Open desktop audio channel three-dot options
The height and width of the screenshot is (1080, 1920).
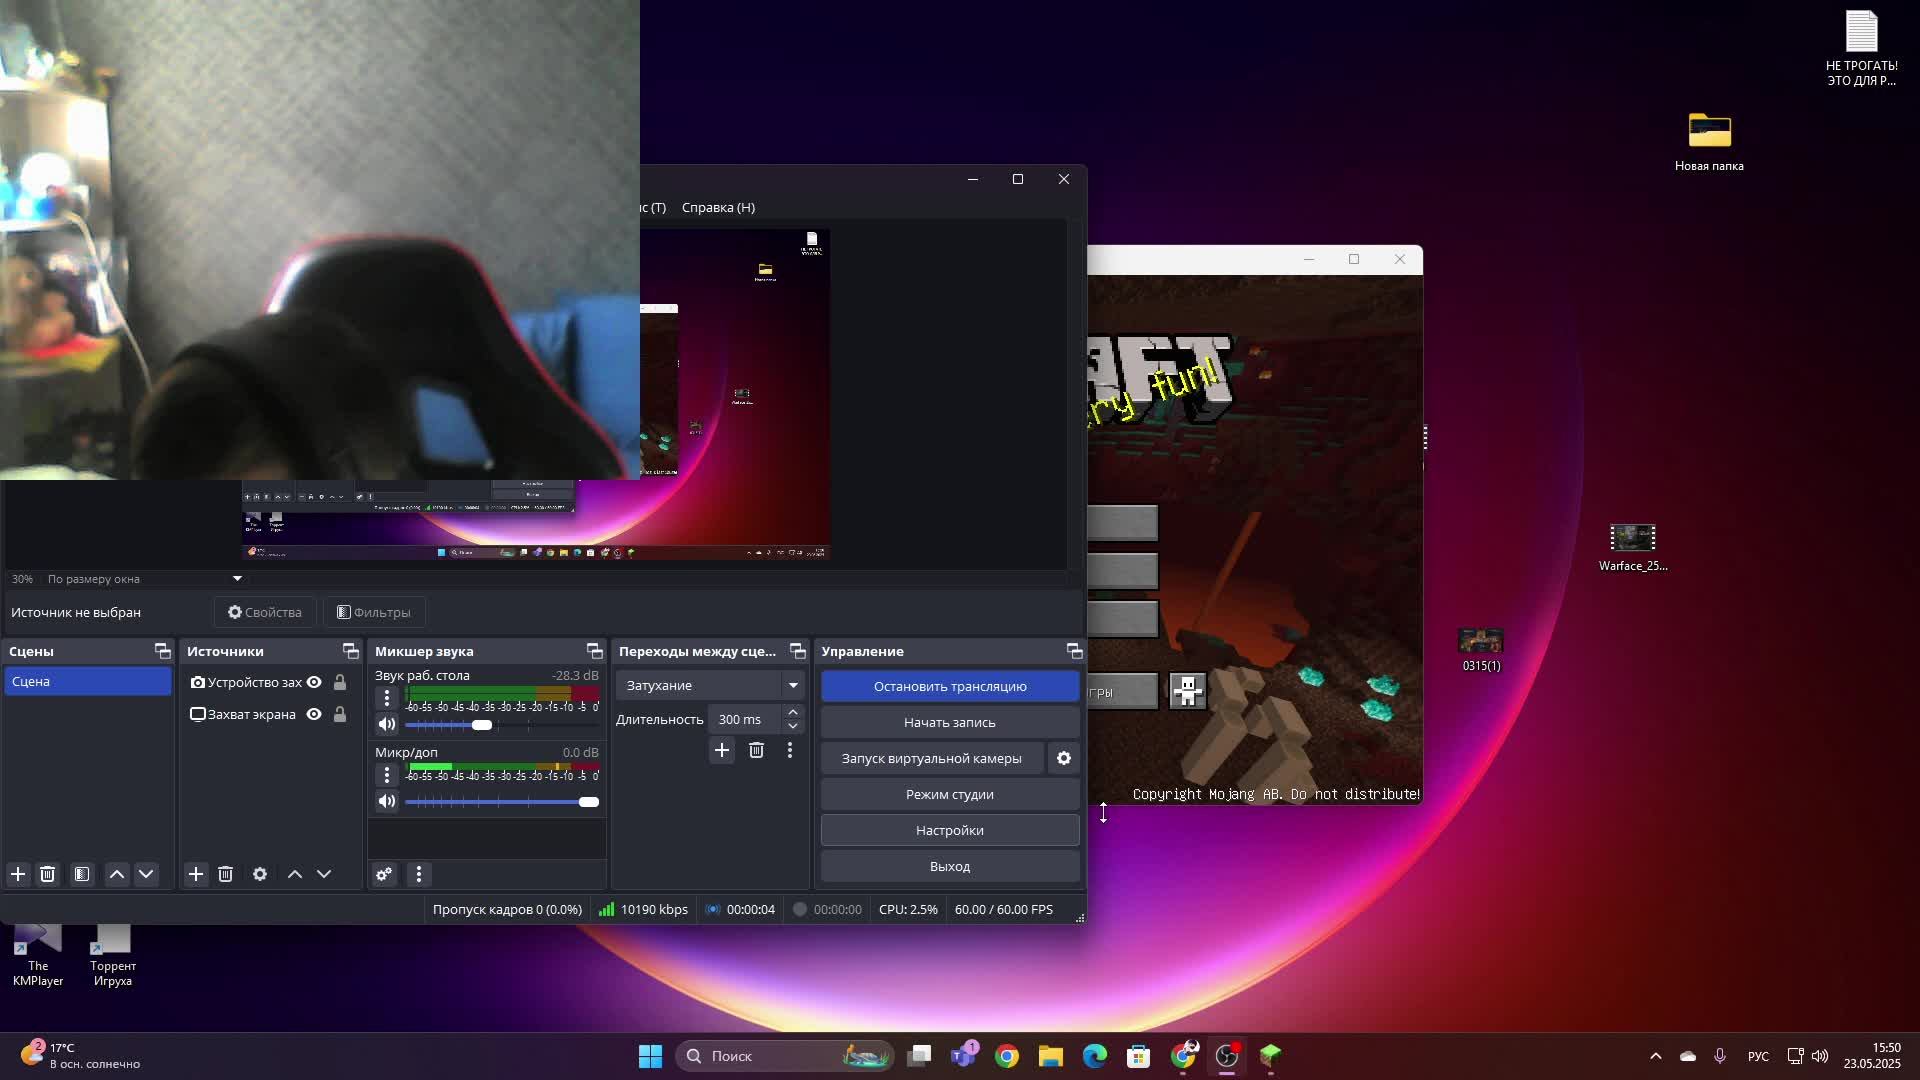[387, 698]
